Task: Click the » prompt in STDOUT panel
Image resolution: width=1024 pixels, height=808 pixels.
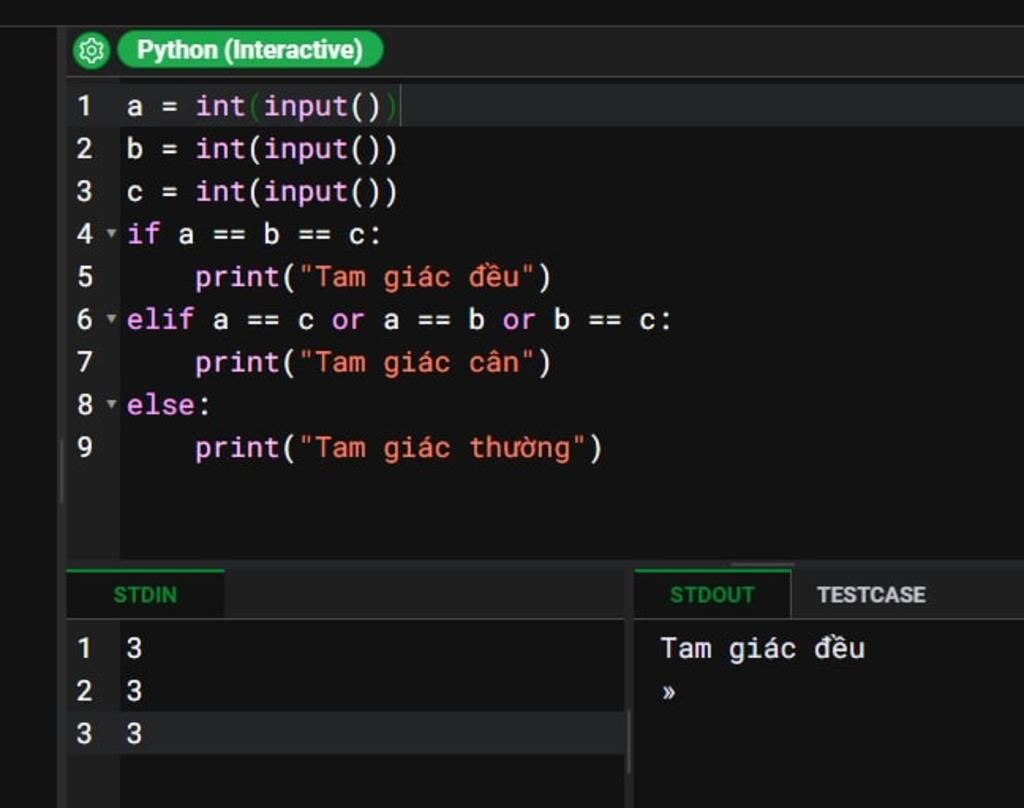Action: point(669,692)
